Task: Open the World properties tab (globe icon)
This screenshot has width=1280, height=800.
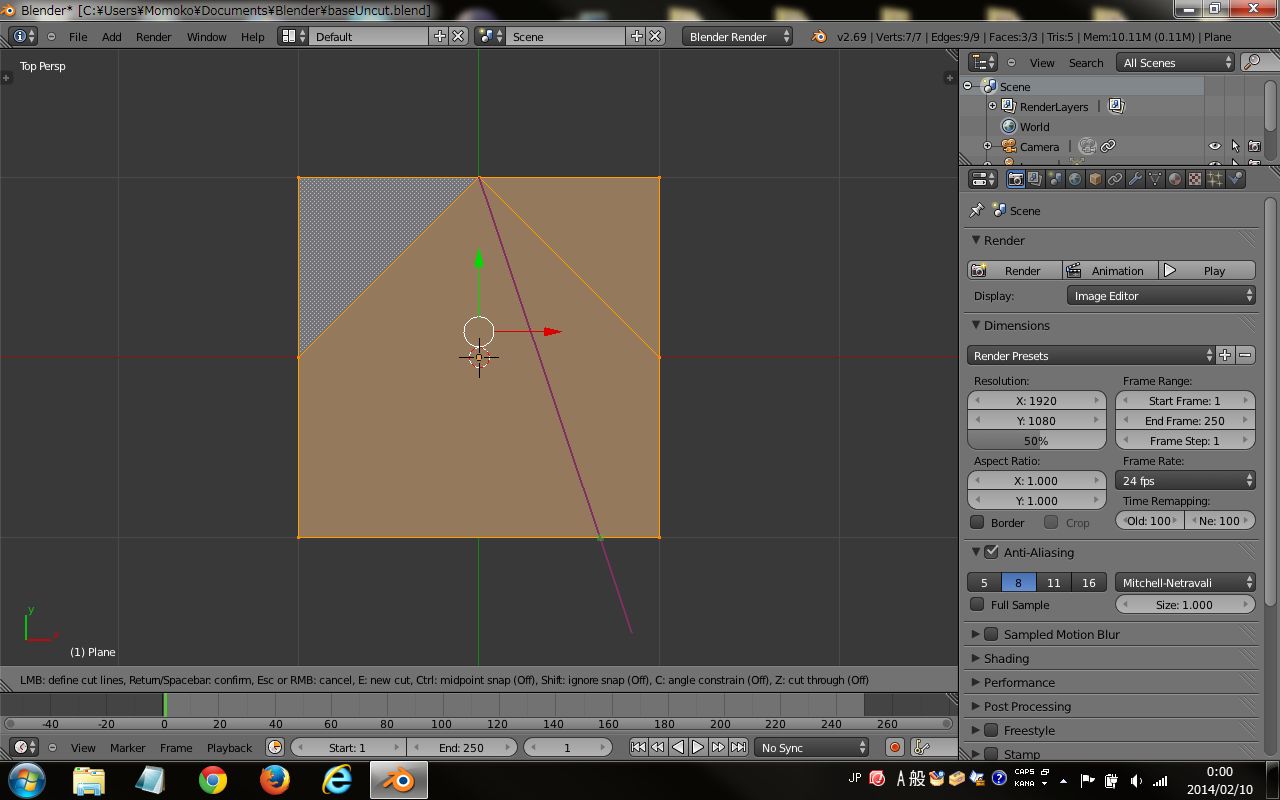Action: pos(1075,179)
